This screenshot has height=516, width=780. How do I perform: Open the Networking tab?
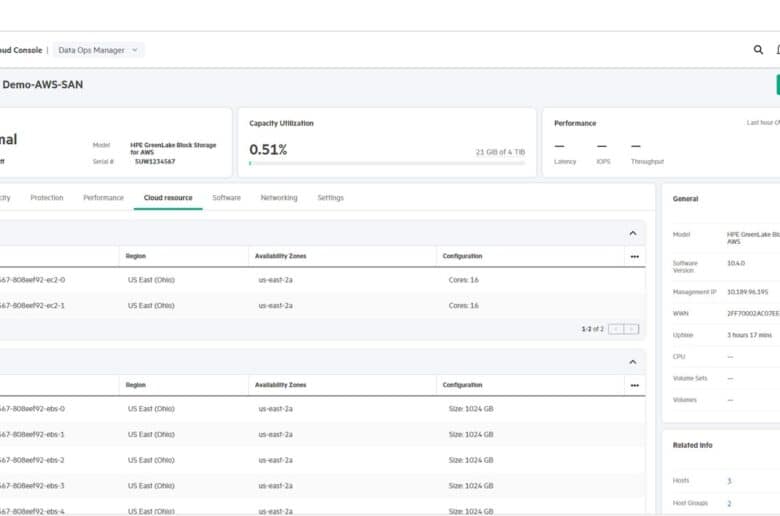pyautogui.click(x=279, y=198)
